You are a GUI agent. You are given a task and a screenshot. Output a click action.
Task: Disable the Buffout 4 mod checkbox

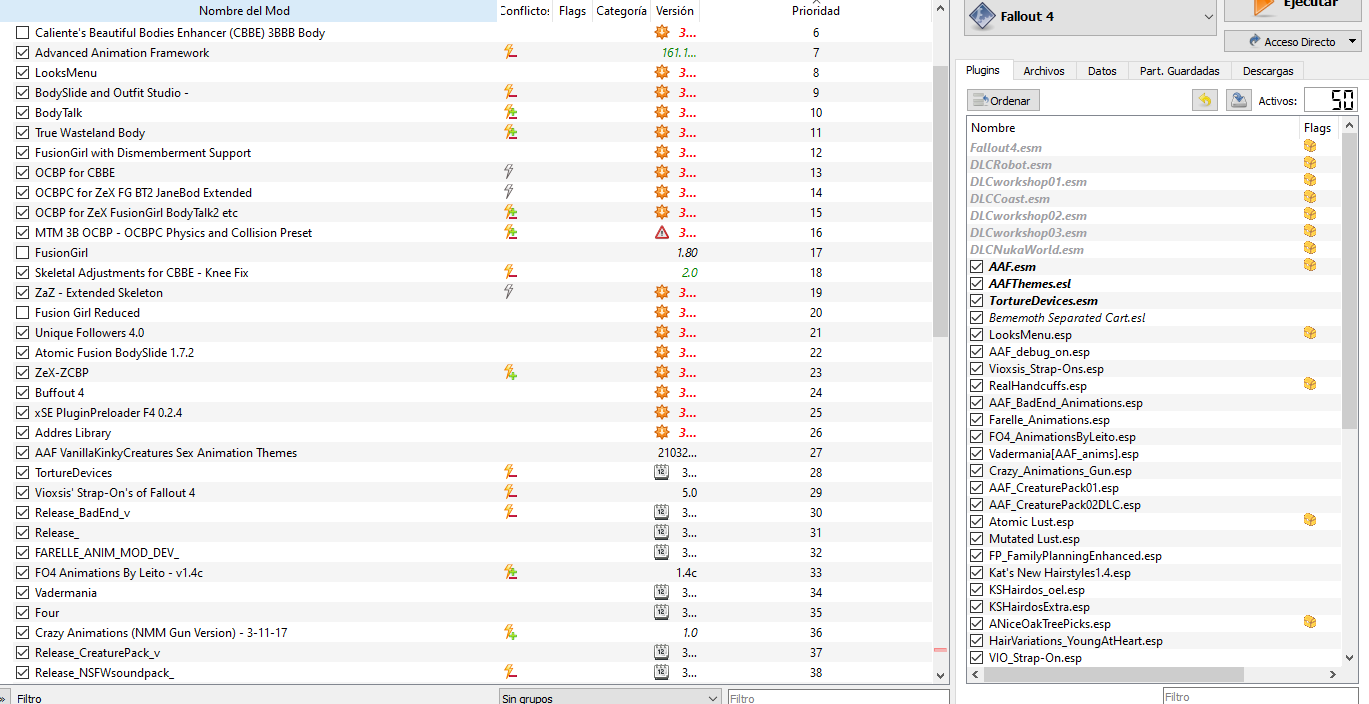(23, 393)
